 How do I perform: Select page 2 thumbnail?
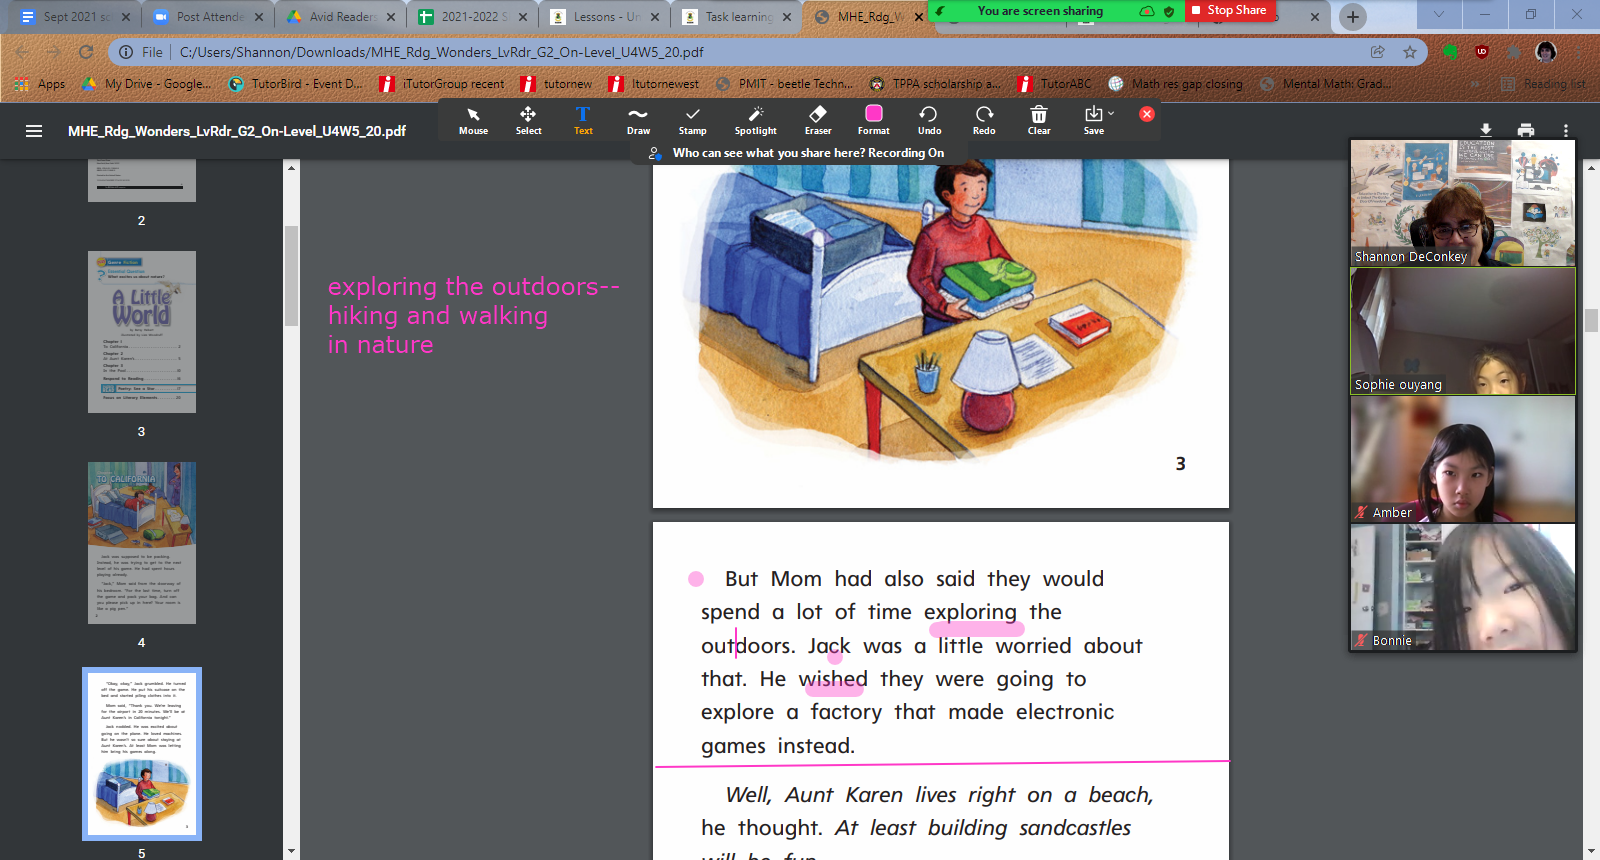tap(142, 180)
